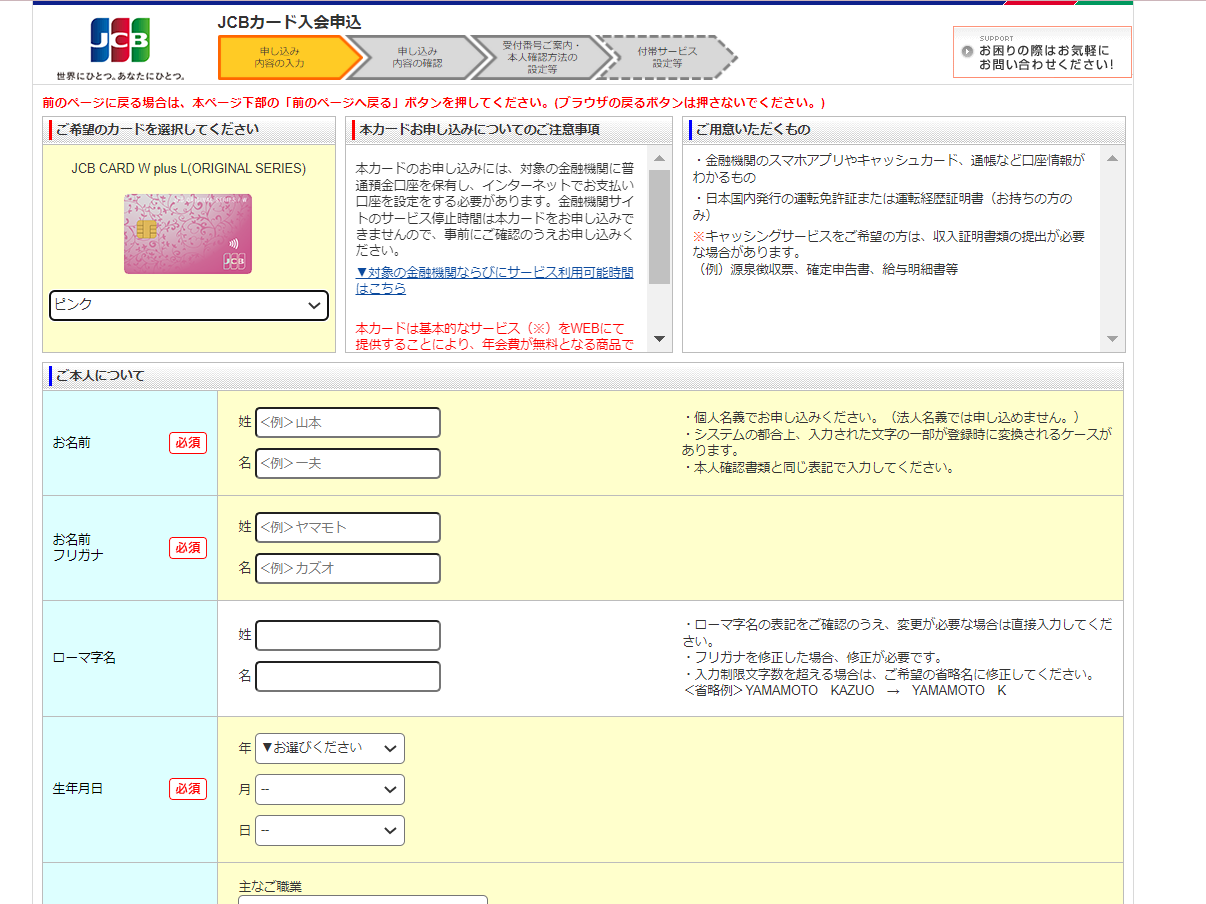Click the お名前 姓 field with placeholder 山本
This screenshot has width=1206, height=904.
click(x=348, y=423)
